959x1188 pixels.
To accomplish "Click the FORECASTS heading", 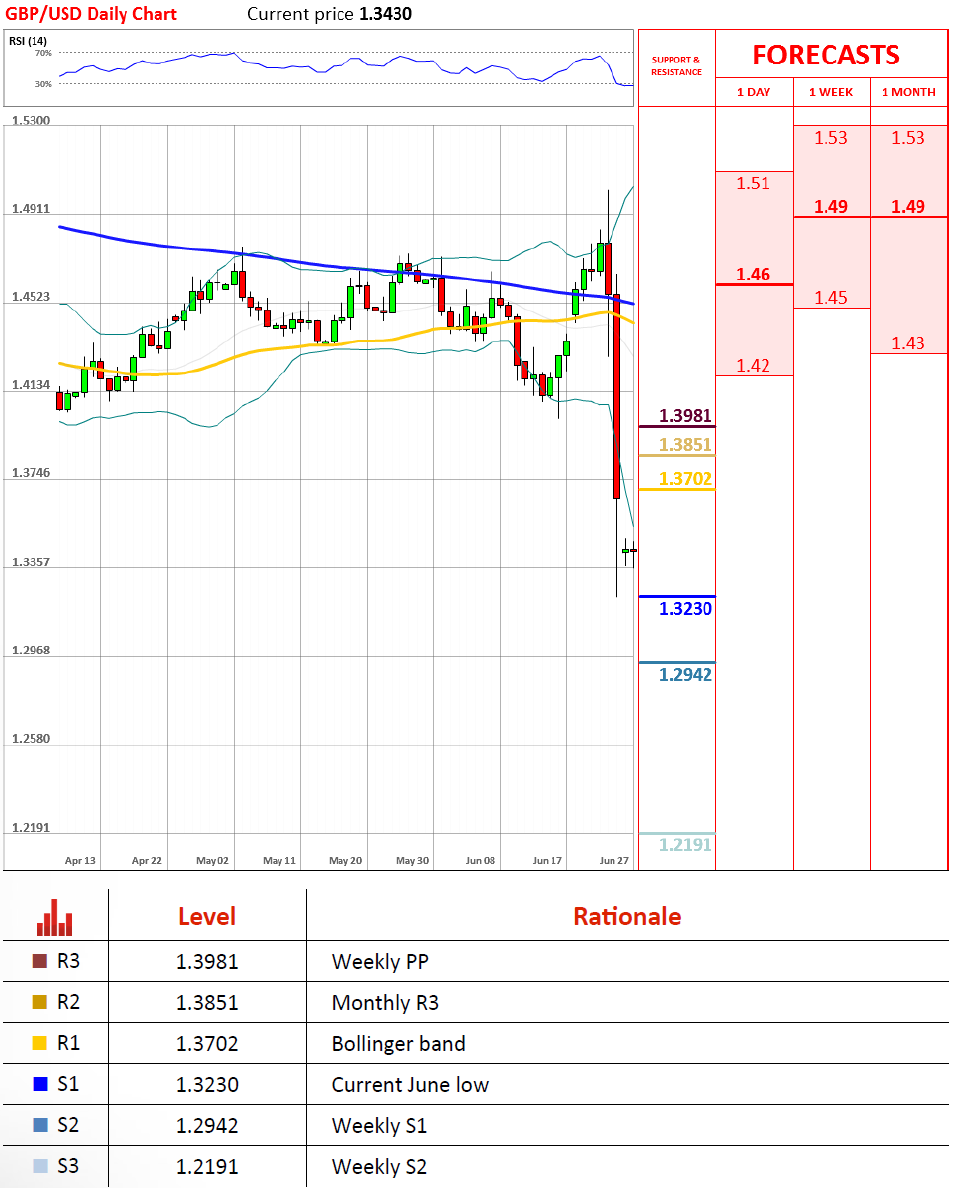I will coord(826,55).
